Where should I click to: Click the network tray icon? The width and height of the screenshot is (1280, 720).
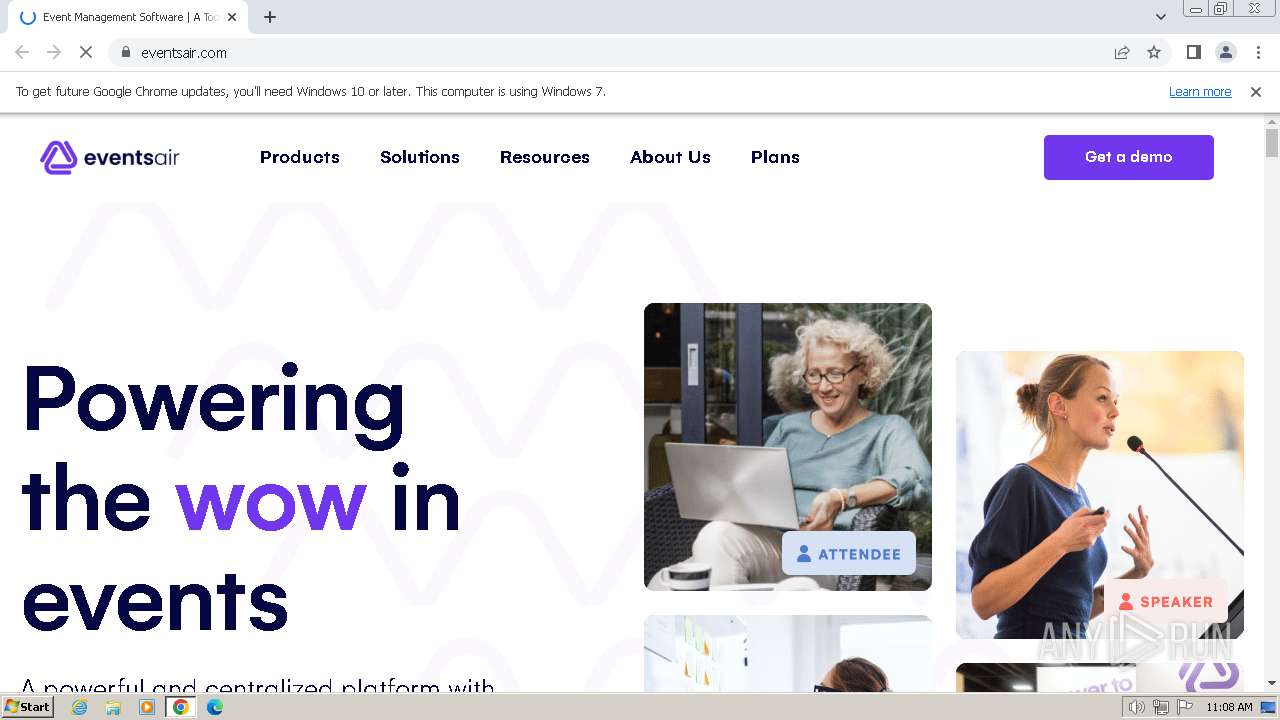point(1160,707)
